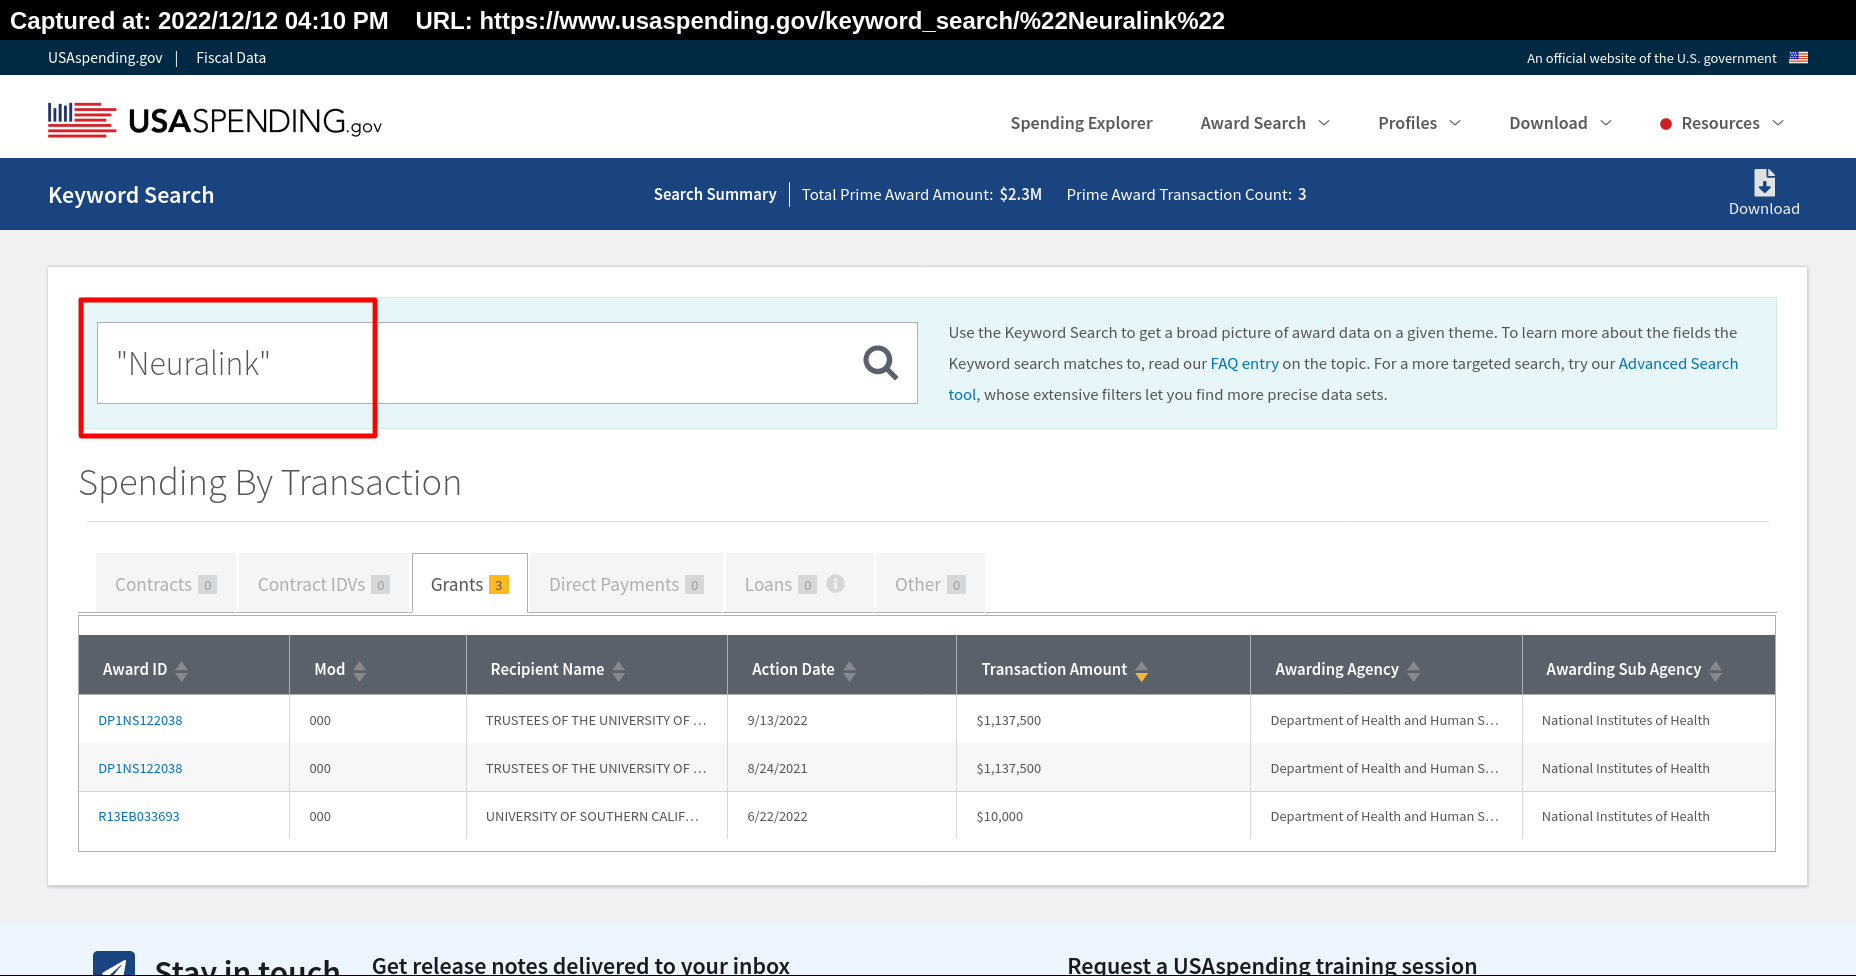Click the $10,000 transaction amount
The height and width of the screenshot is (976, 1856).
[1000, 816]
